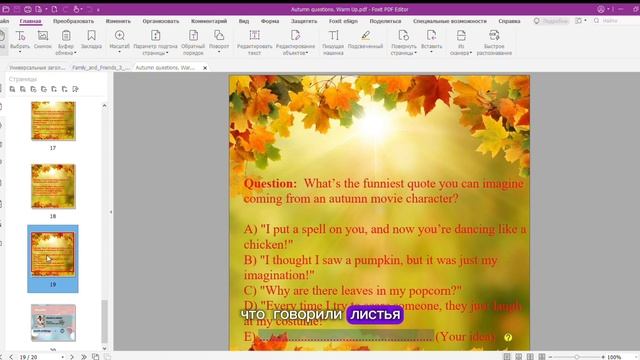Click the yellow question mark icon on the page
Screen dimensions: 640x360
tap(508, 338)
